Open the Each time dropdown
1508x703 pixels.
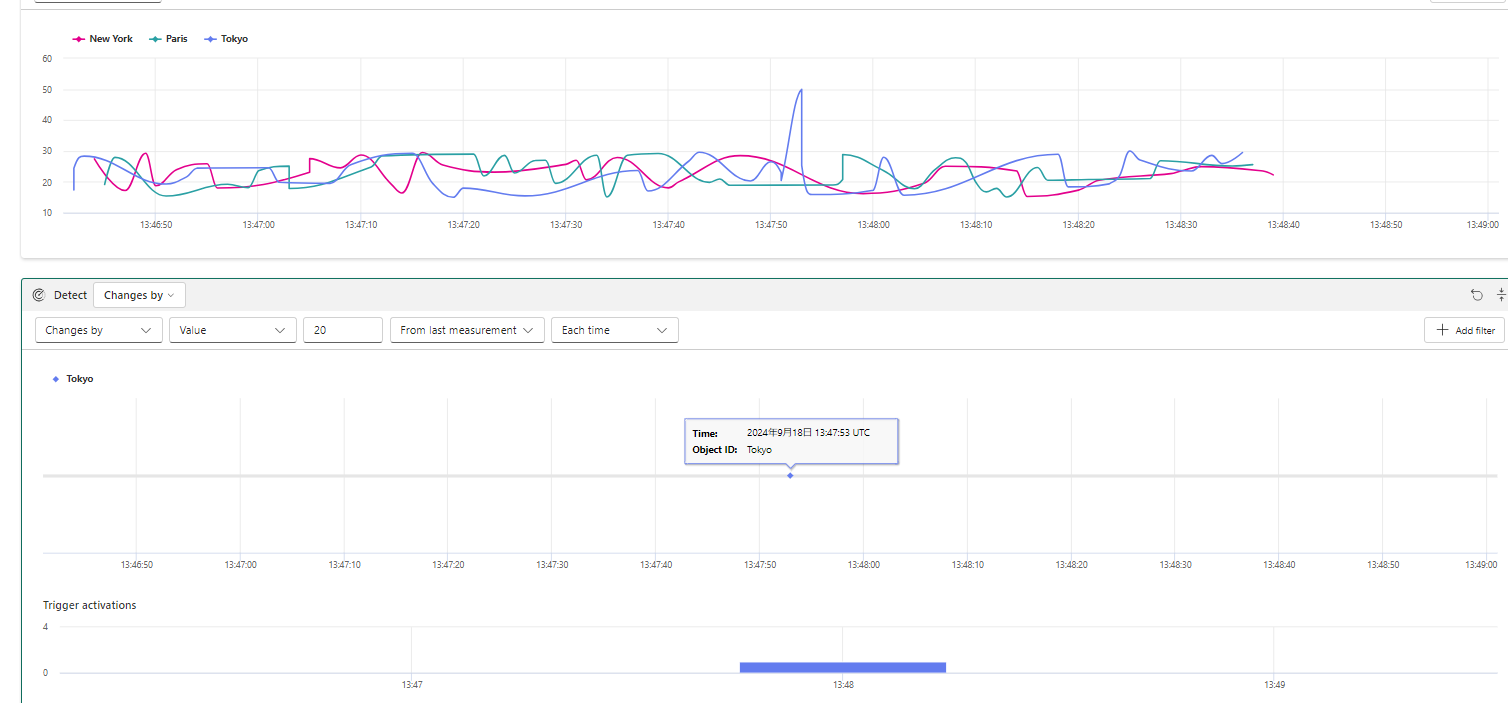click(615, 330)
